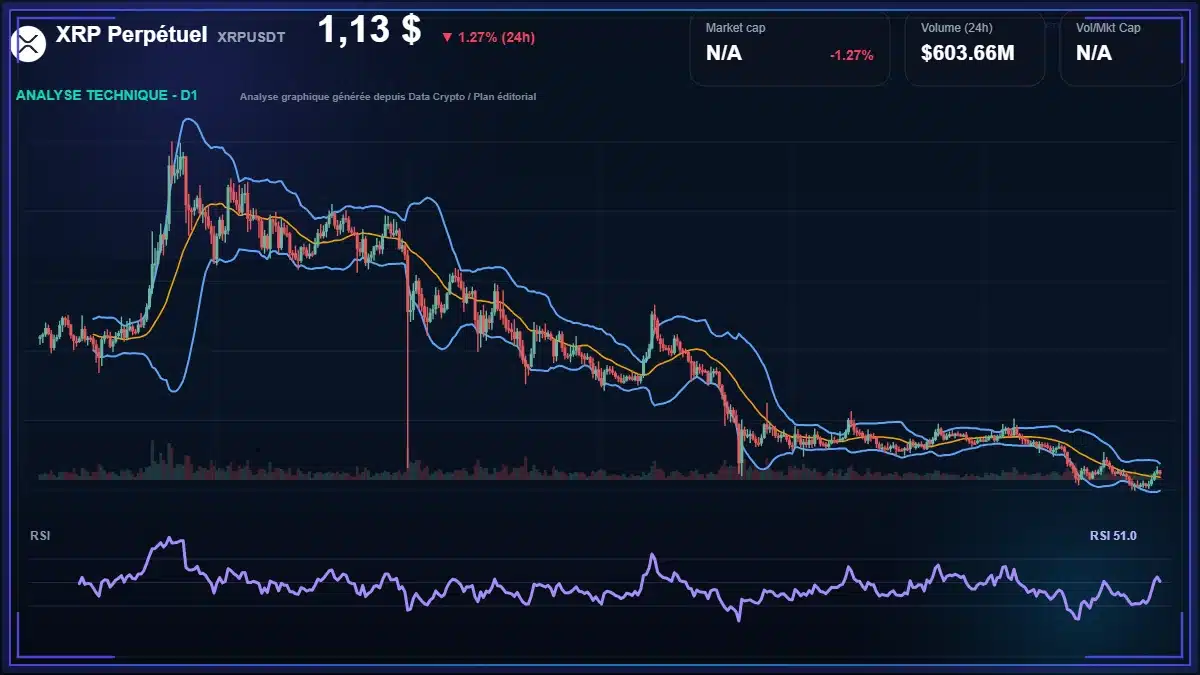1200x675 pixels.
Task: Click the XRP coin logo icon
Action: (x=29, y=42)
